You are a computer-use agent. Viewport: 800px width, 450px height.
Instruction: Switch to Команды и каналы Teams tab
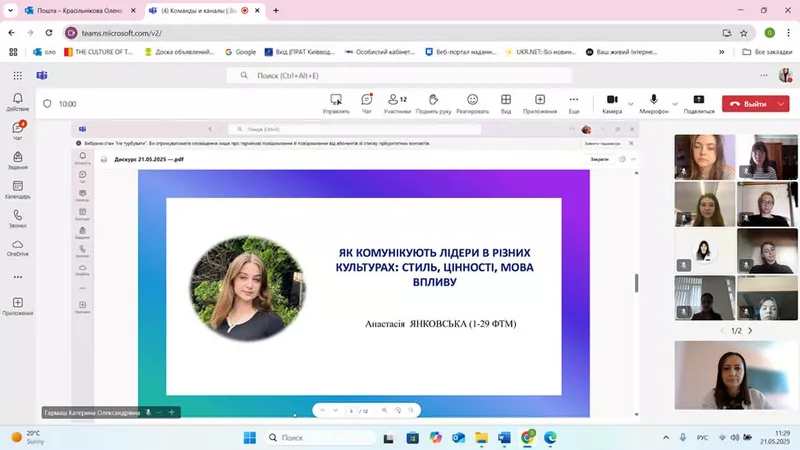pos(204,10)
